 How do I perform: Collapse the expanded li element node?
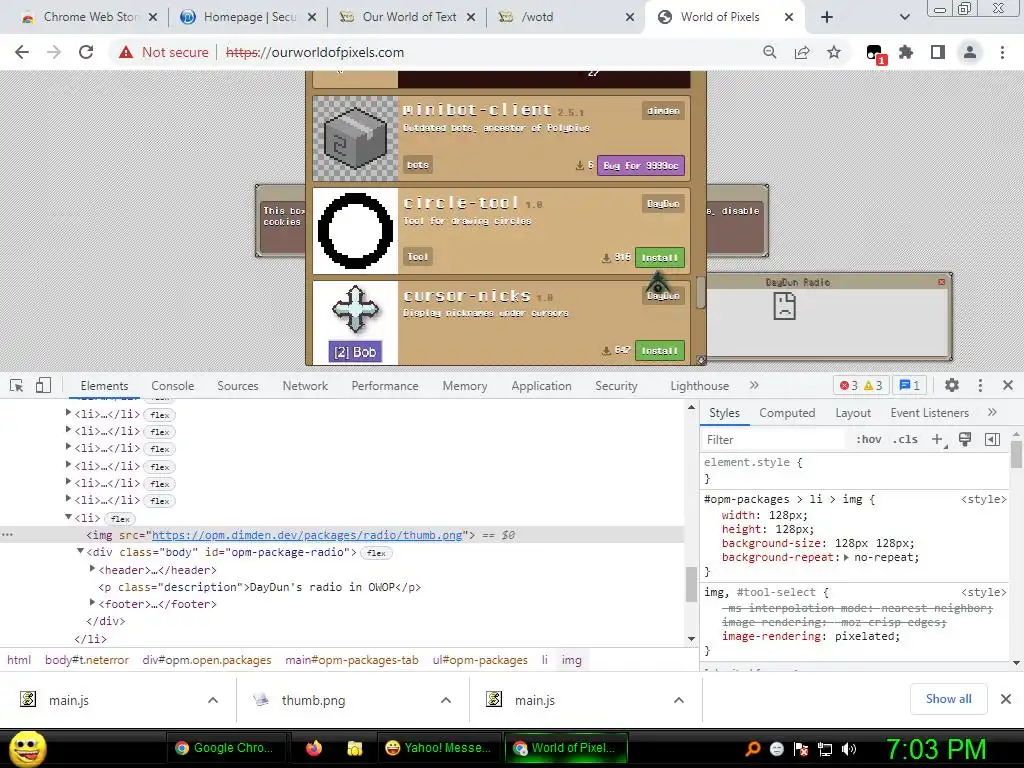[x=68, y=517]
